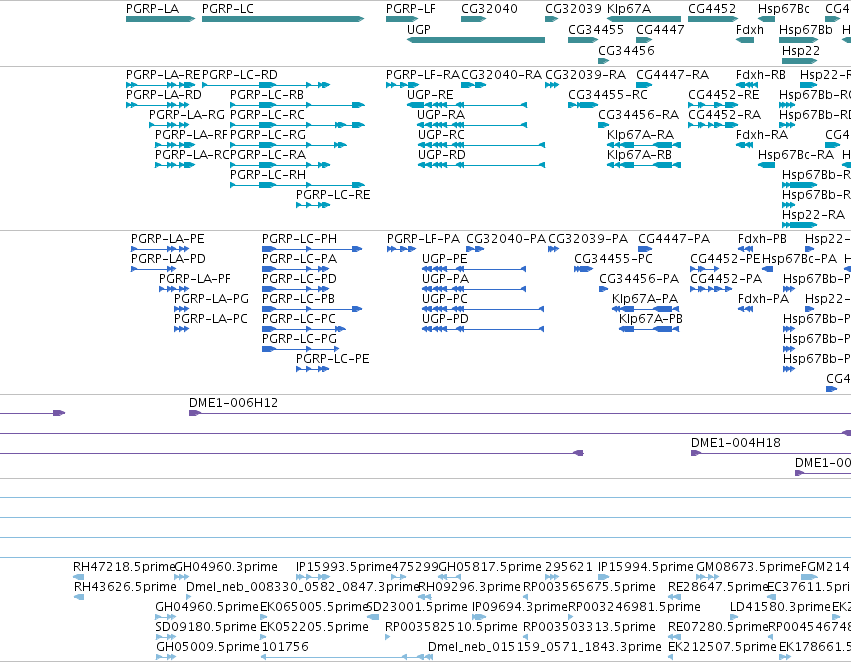This screenshot has height=662, width=851.
Task: Select protein PGRP-LA-PF label
Action: (x=194, y=279)
